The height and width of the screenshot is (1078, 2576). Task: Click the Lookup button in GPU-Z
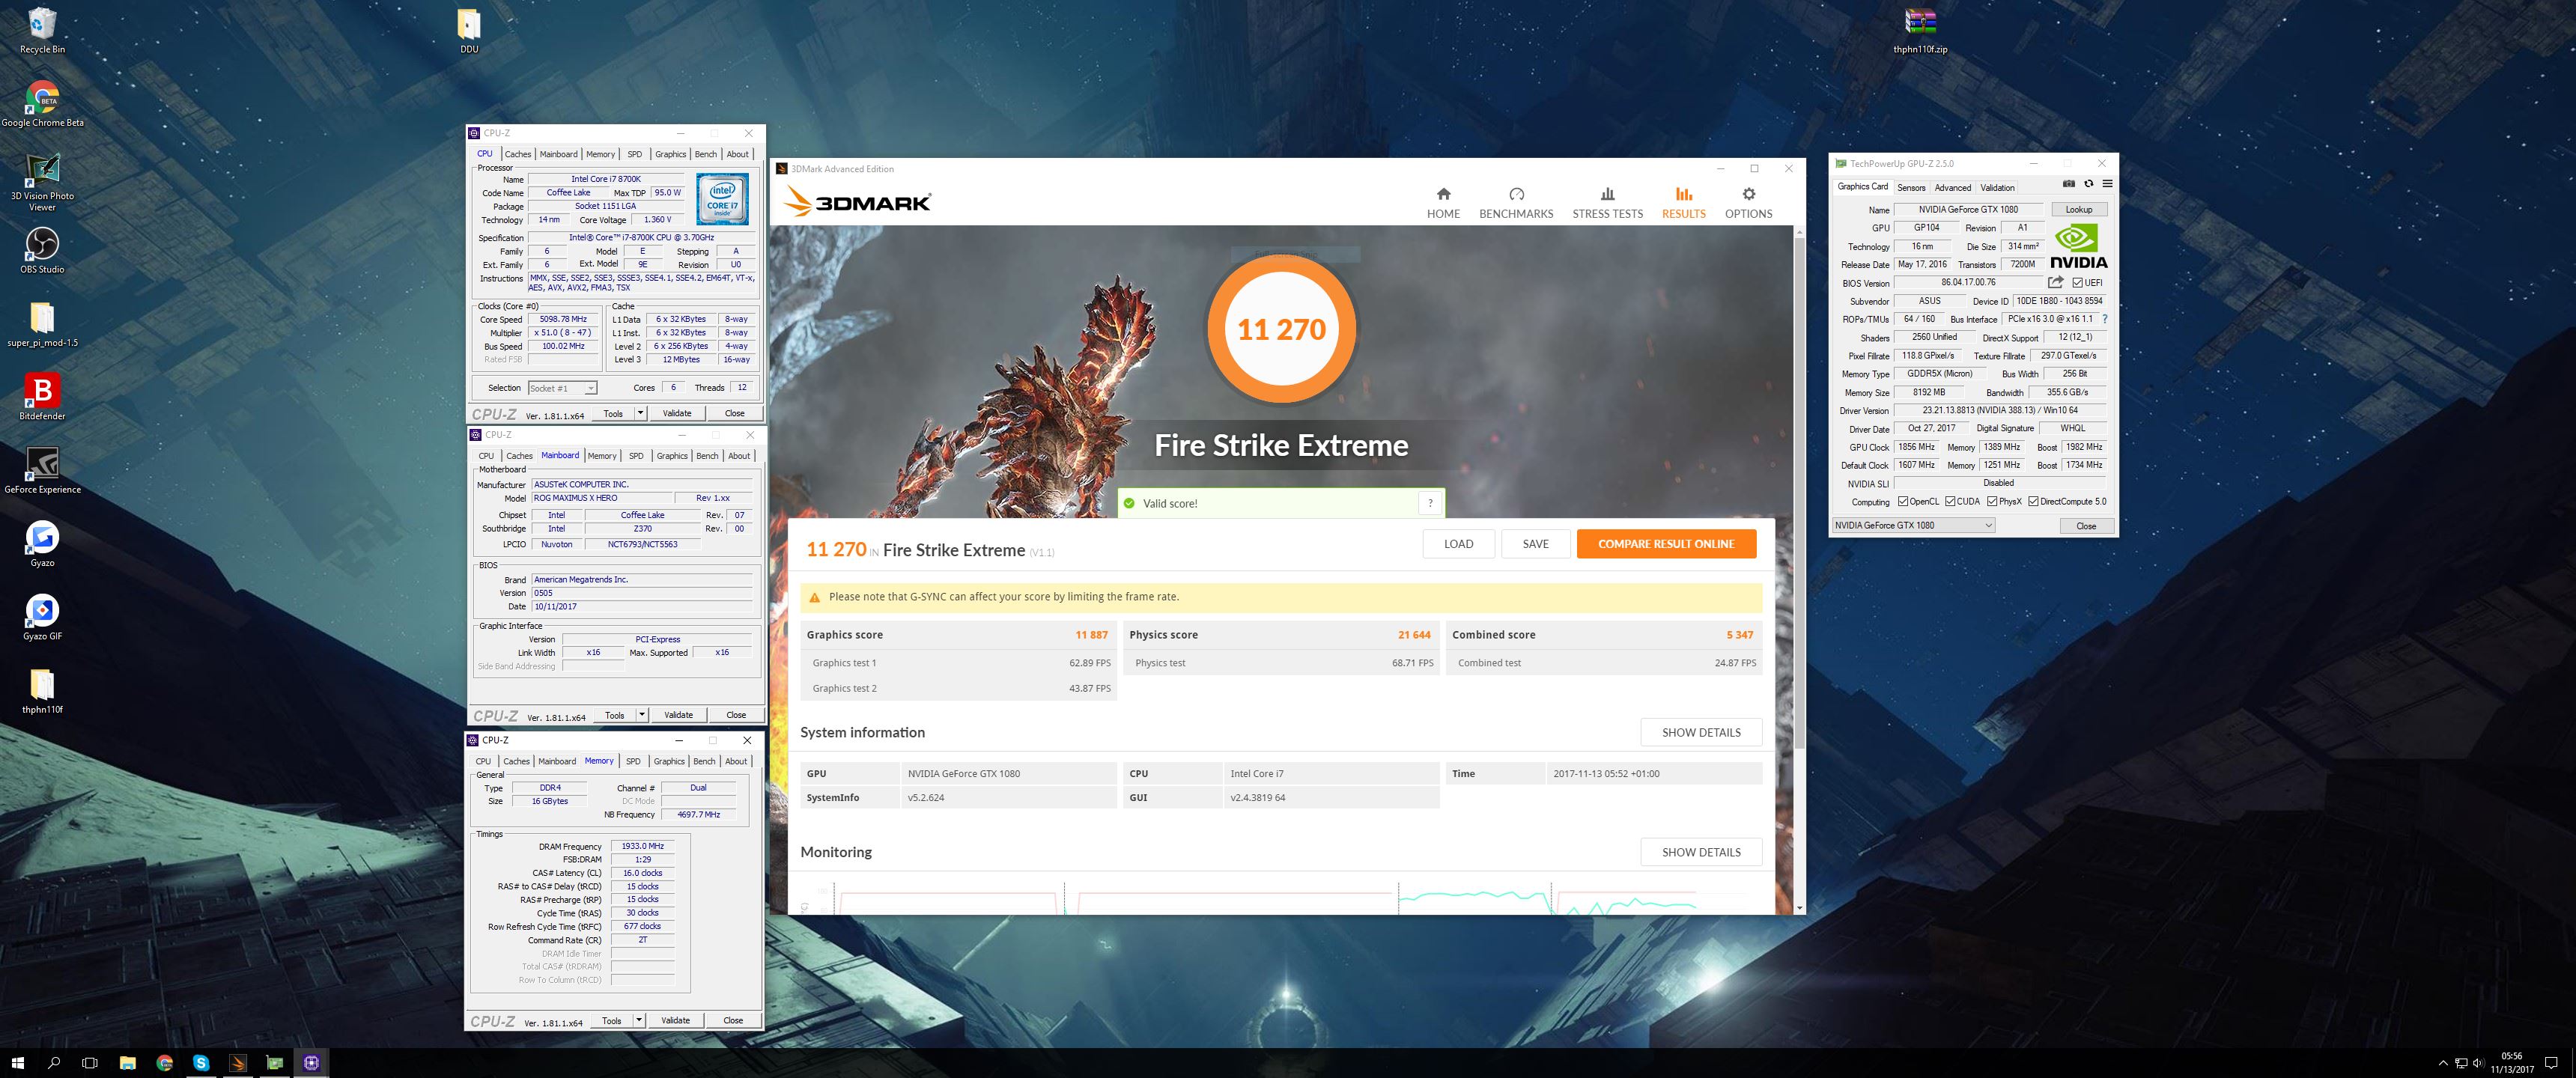coord(2079,209)
